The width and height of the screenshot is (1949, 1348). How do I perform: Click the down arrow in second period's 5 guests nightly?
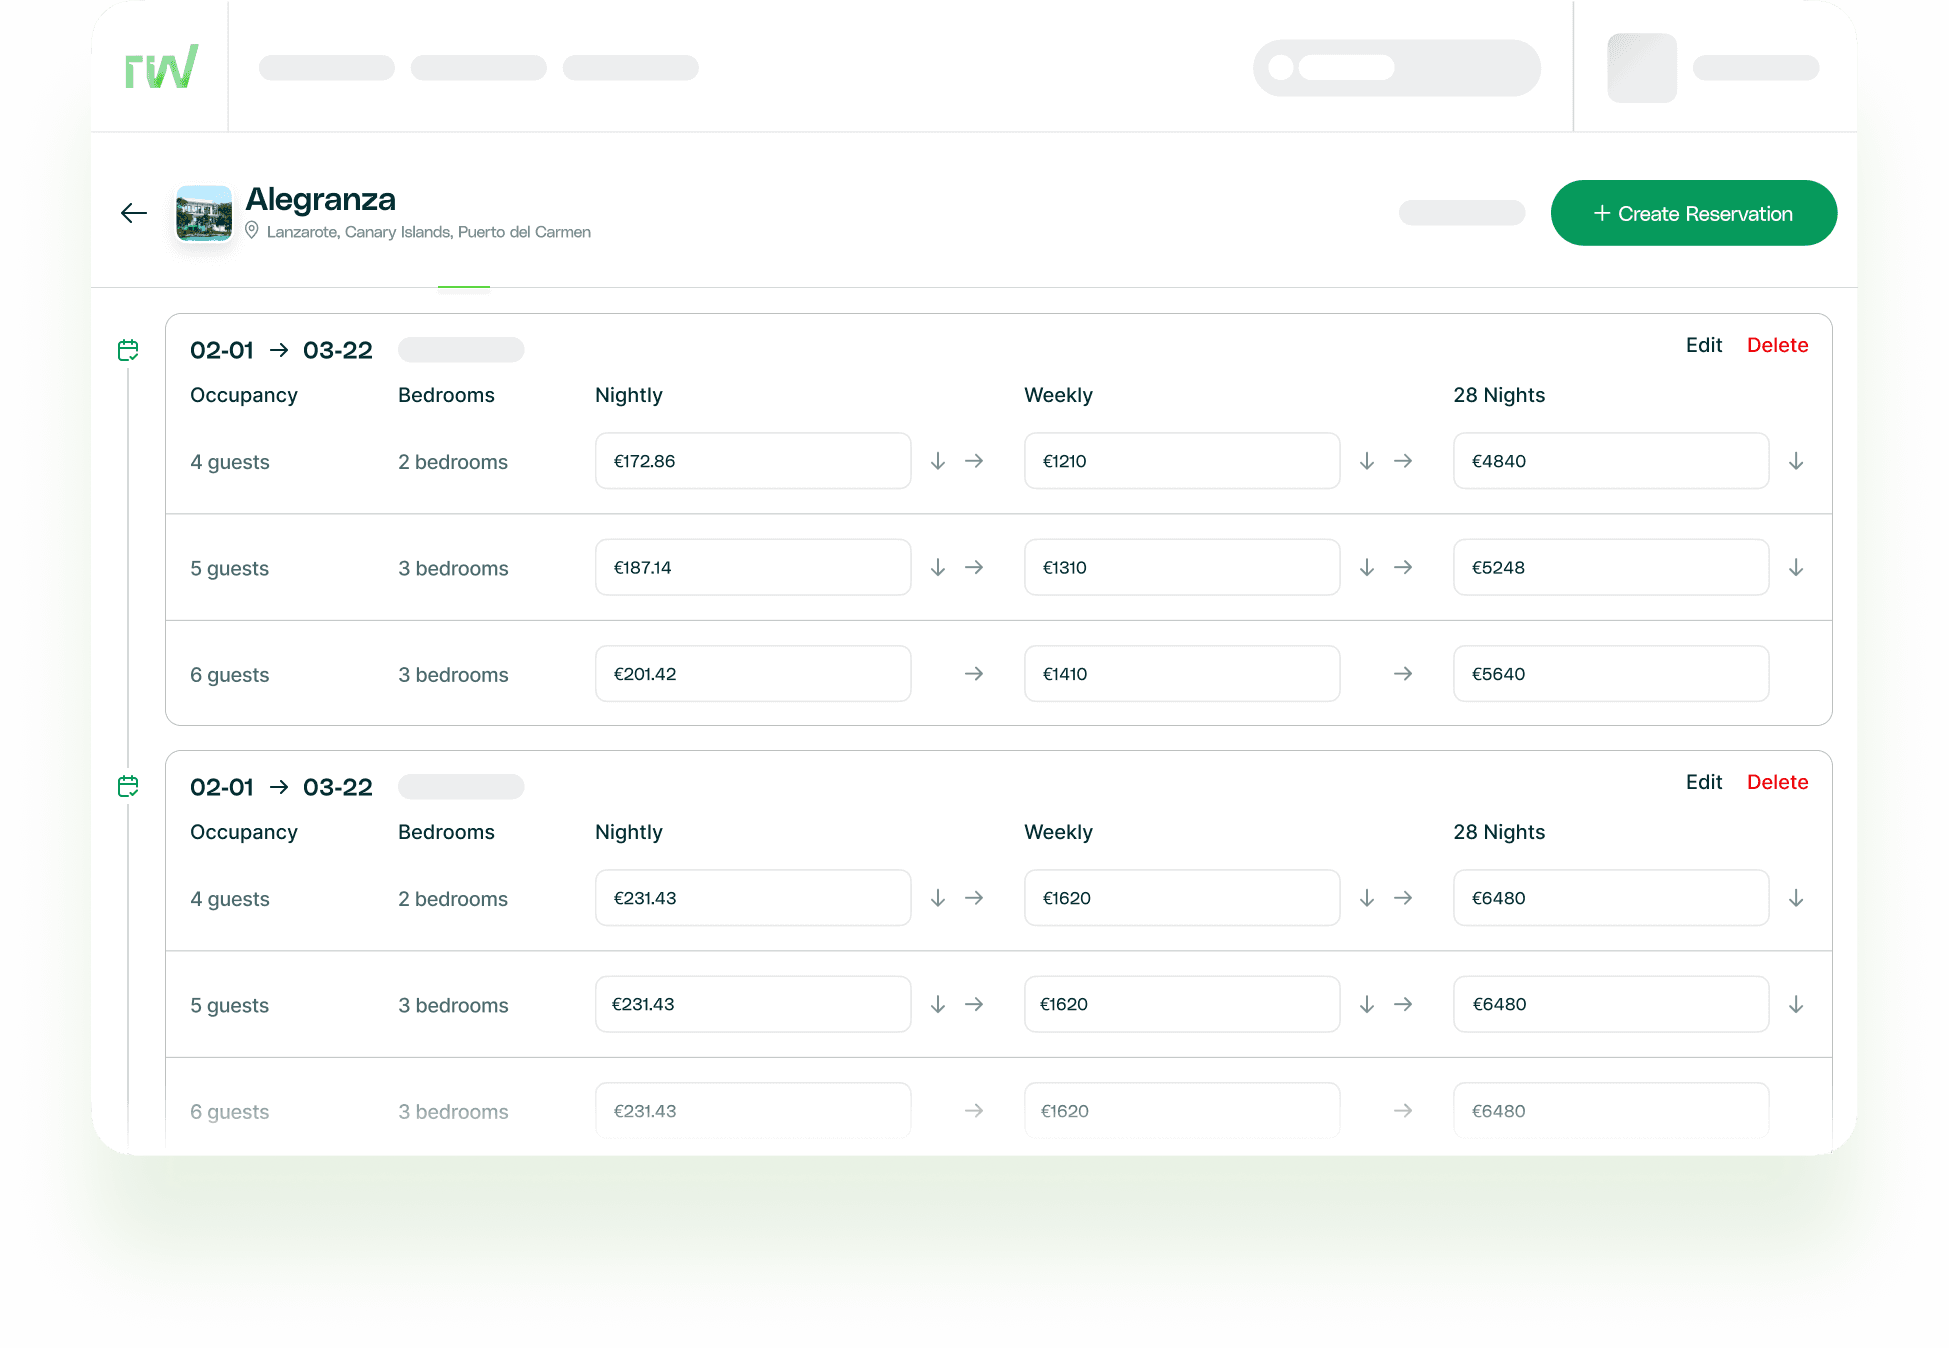tap(938, 1004)
